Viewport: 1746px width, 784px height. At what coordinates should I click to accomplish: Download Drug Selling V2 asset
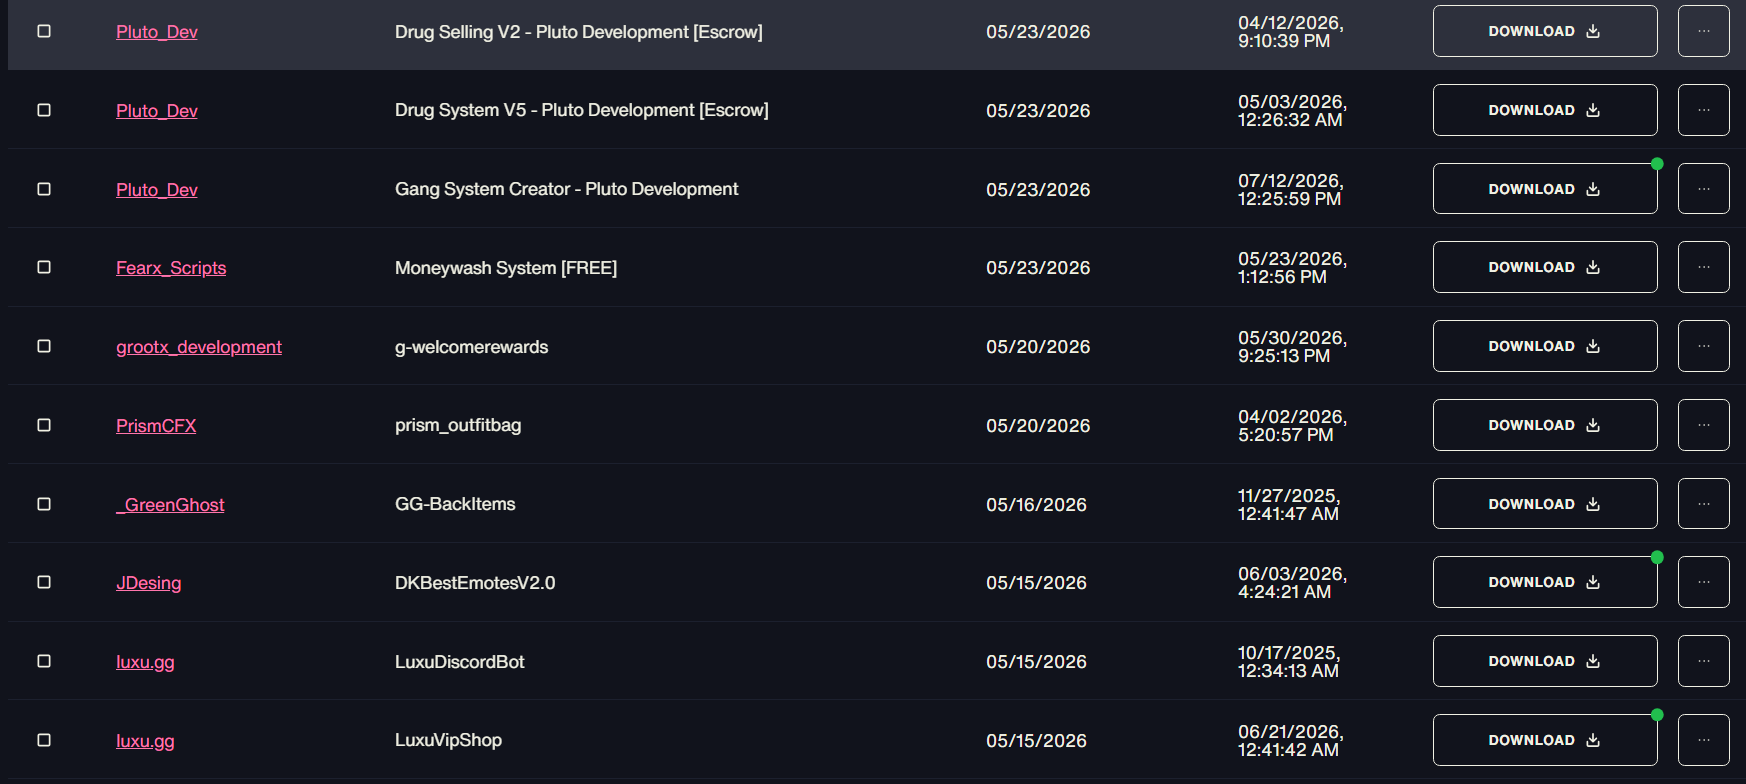click(1545, 31)
